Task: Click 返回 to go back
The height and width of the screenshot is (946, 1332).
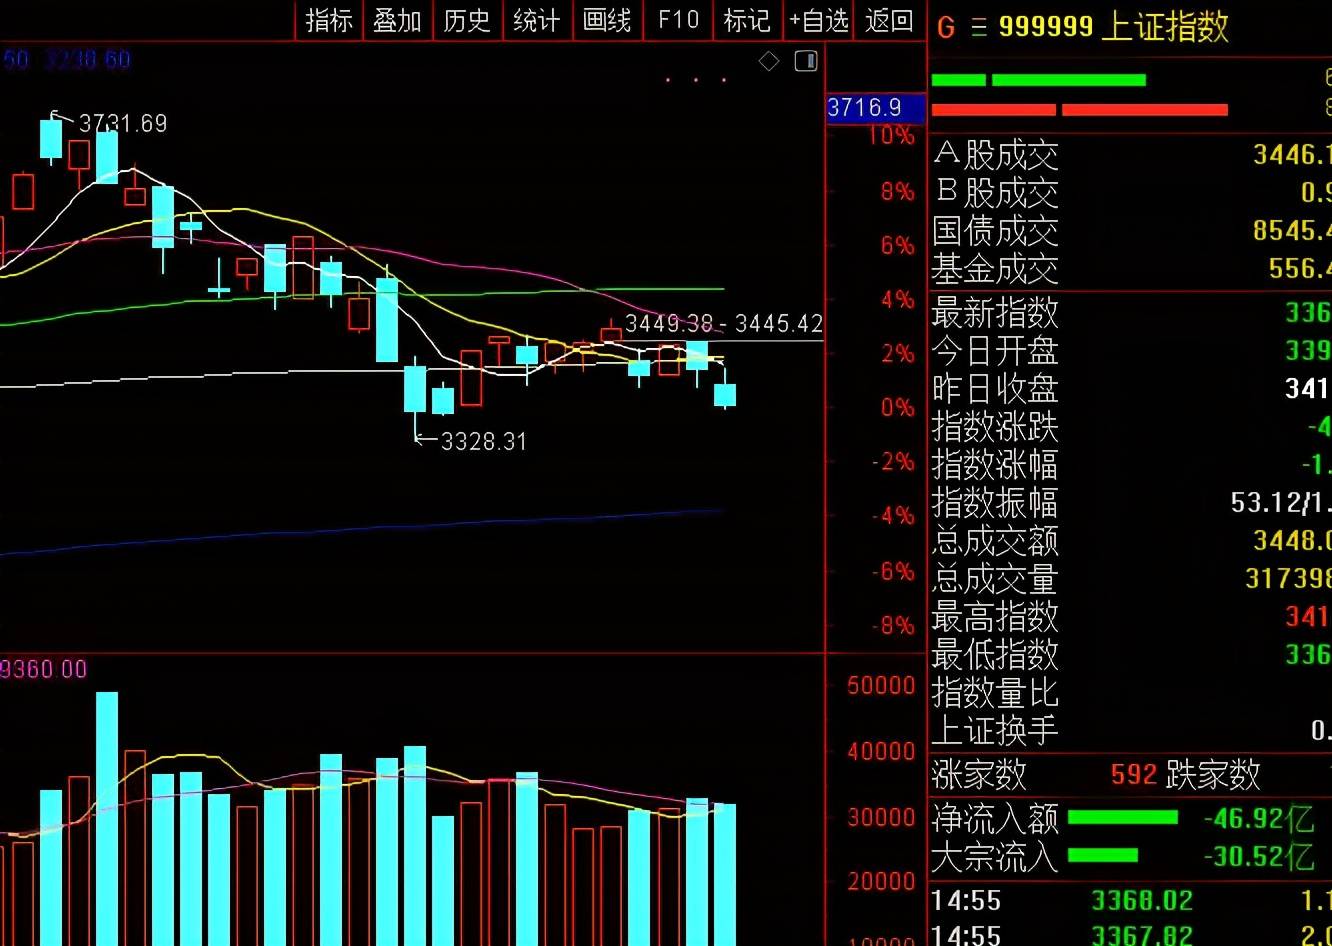Action: [x=889, y=20]
